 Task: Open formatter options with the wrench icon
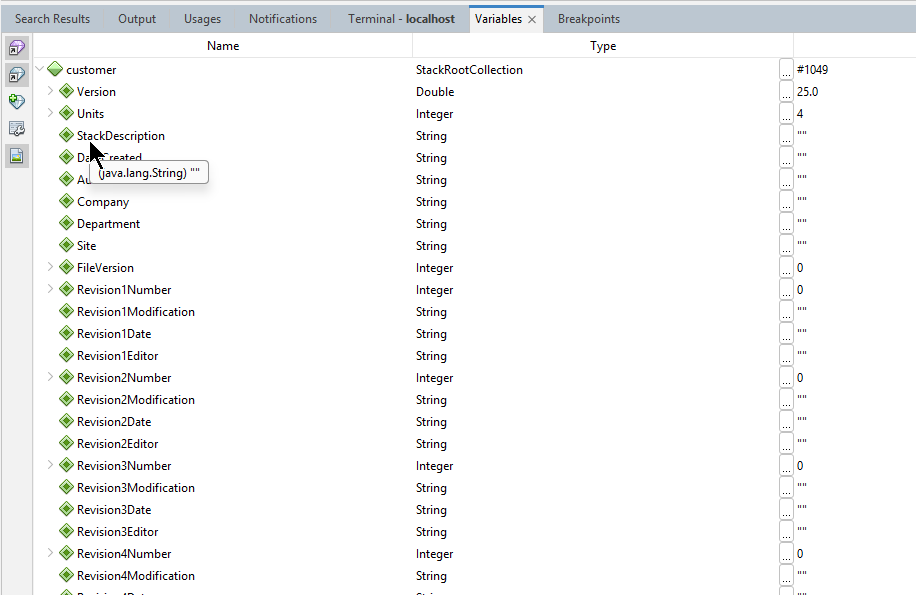tap(17, 129)
